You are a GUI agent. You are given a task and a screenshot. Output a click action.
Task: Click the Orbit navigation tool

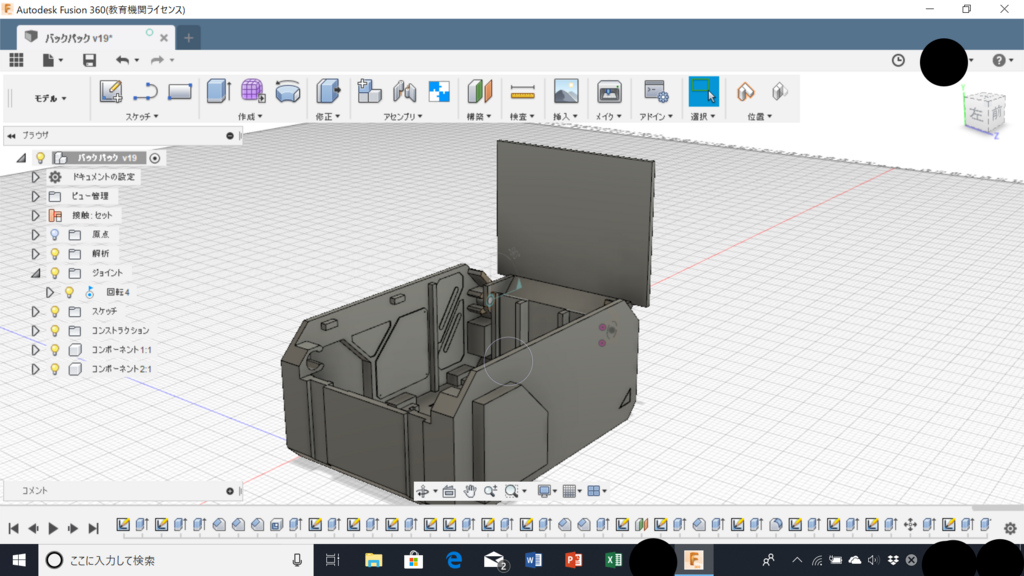pyautogui.click(x=423, y=491)
